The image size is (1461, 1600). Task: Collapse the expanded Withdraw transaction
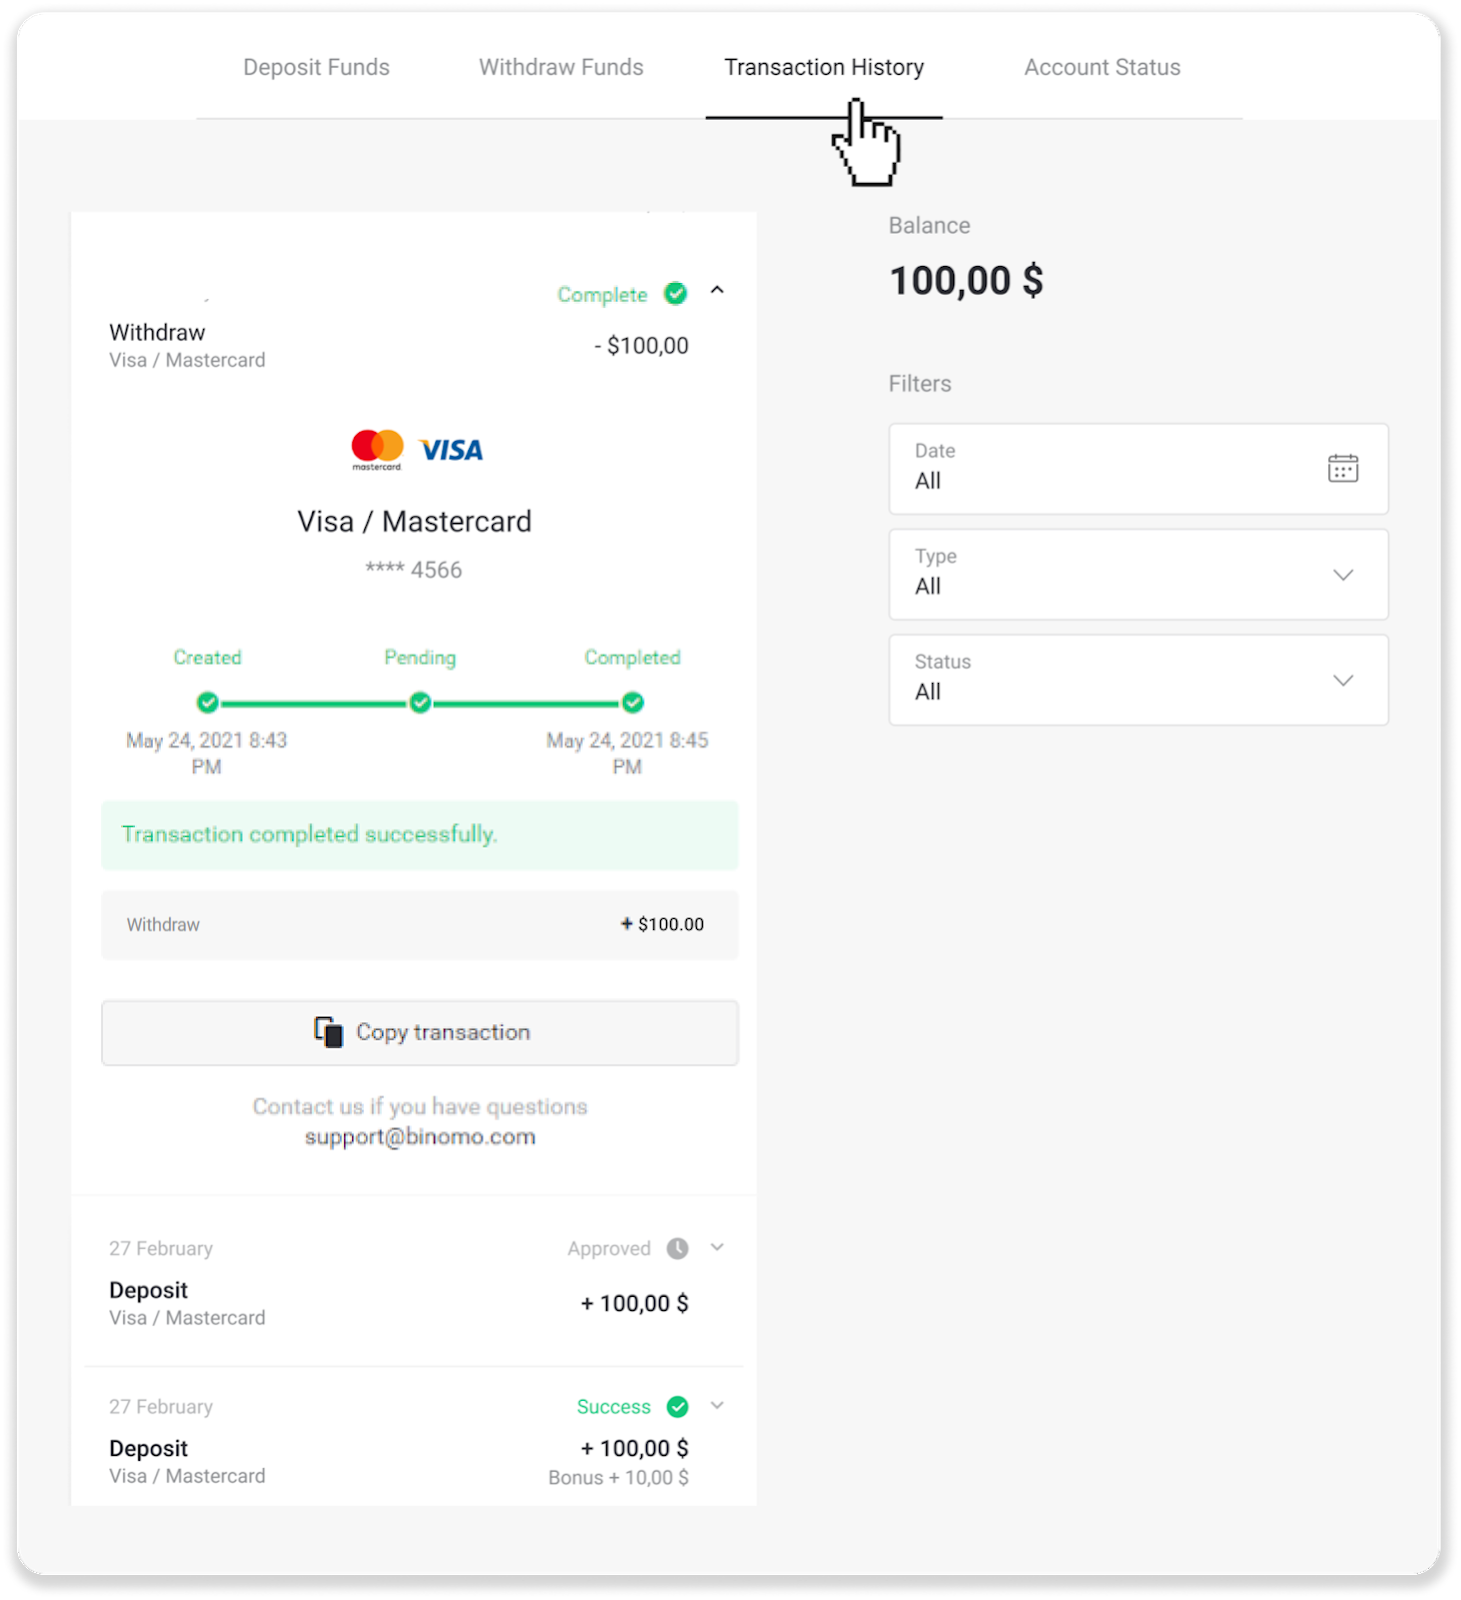[x=717, y=291]
